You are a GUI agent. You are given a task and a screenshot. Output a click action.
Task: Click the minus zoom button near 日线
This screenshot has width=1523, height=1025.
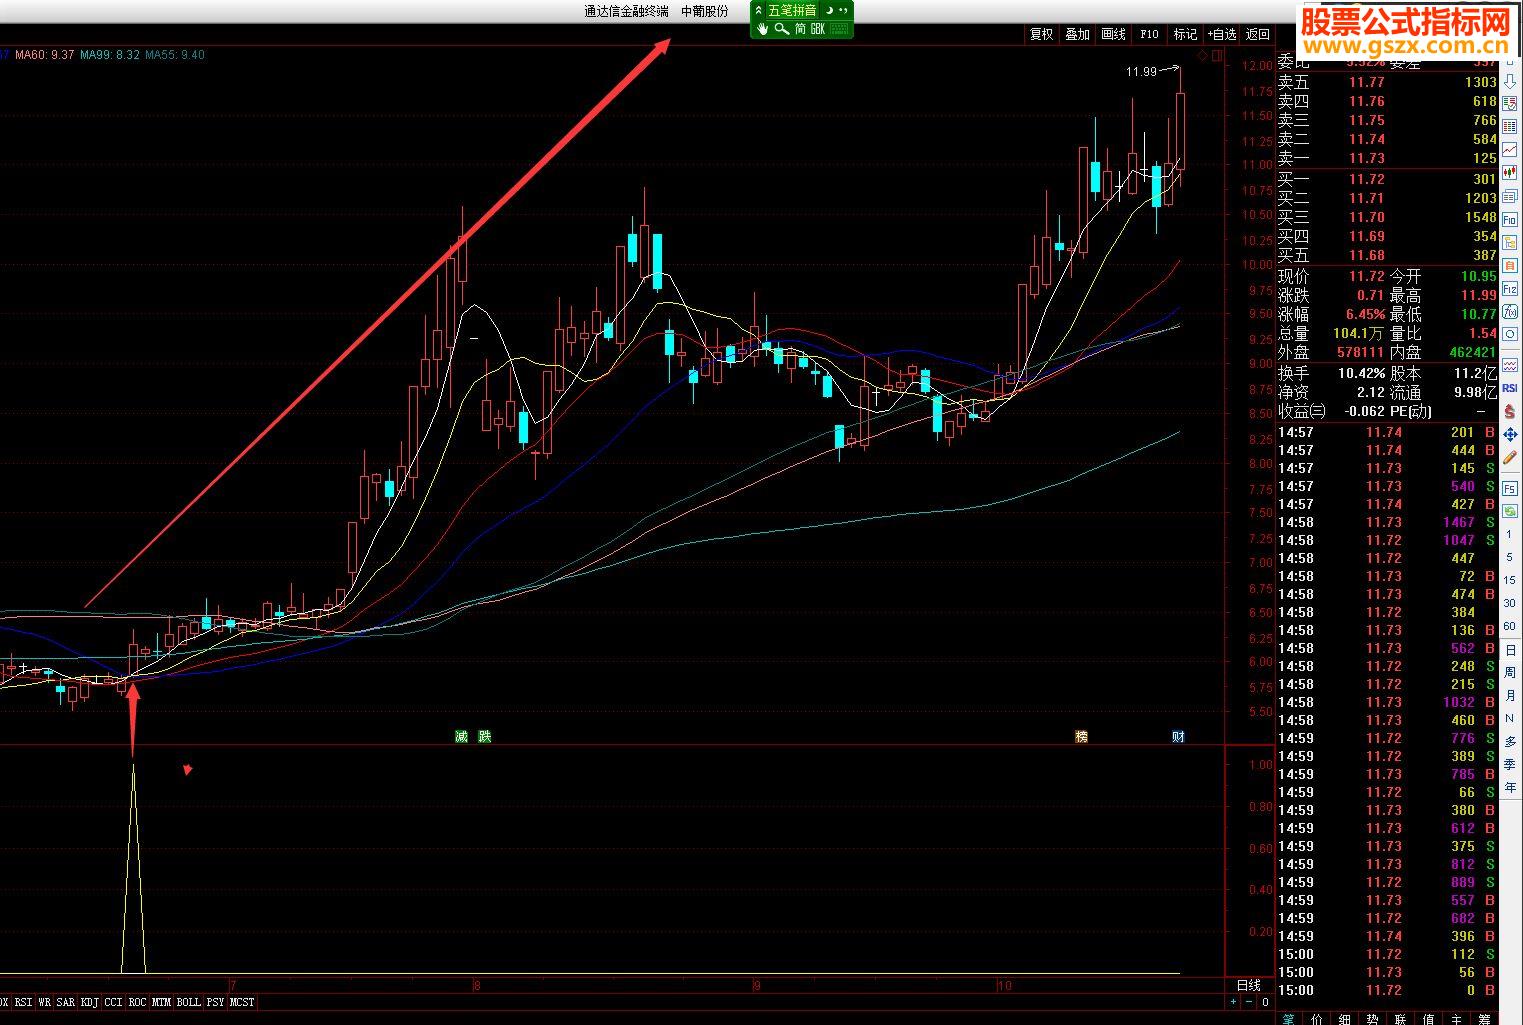(1249, 1001)
